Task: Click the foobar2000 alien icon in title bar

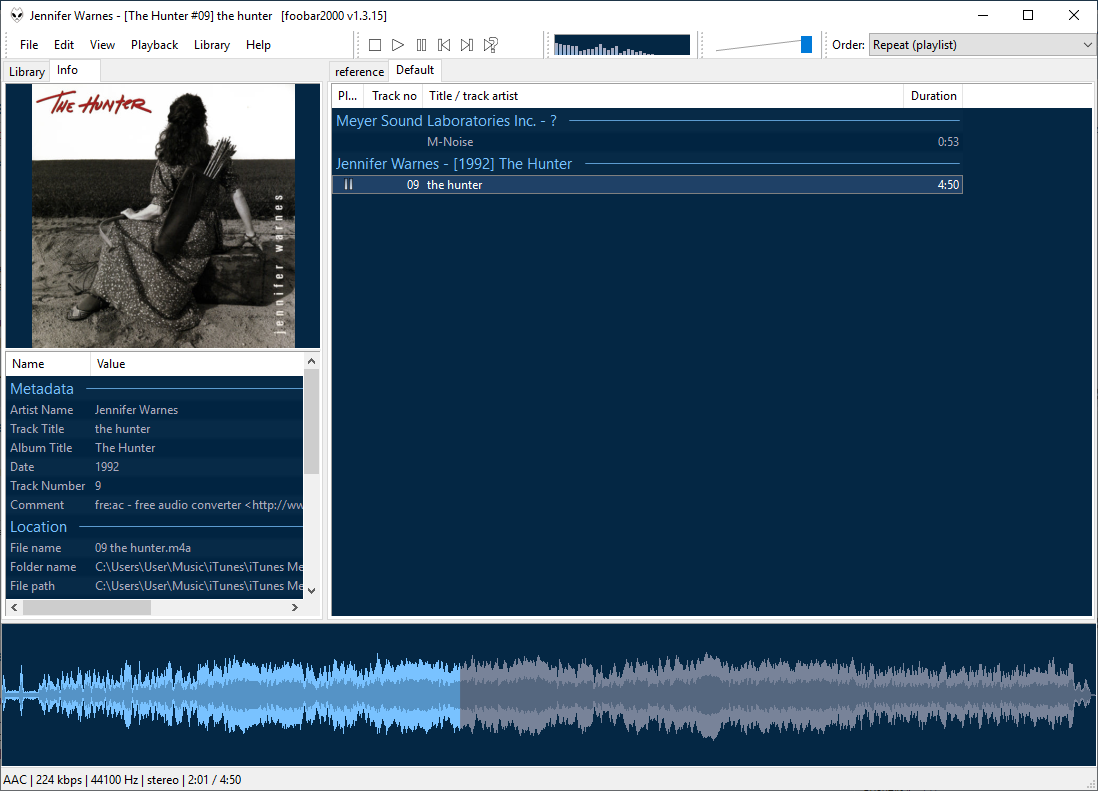Action: point(17,16)
